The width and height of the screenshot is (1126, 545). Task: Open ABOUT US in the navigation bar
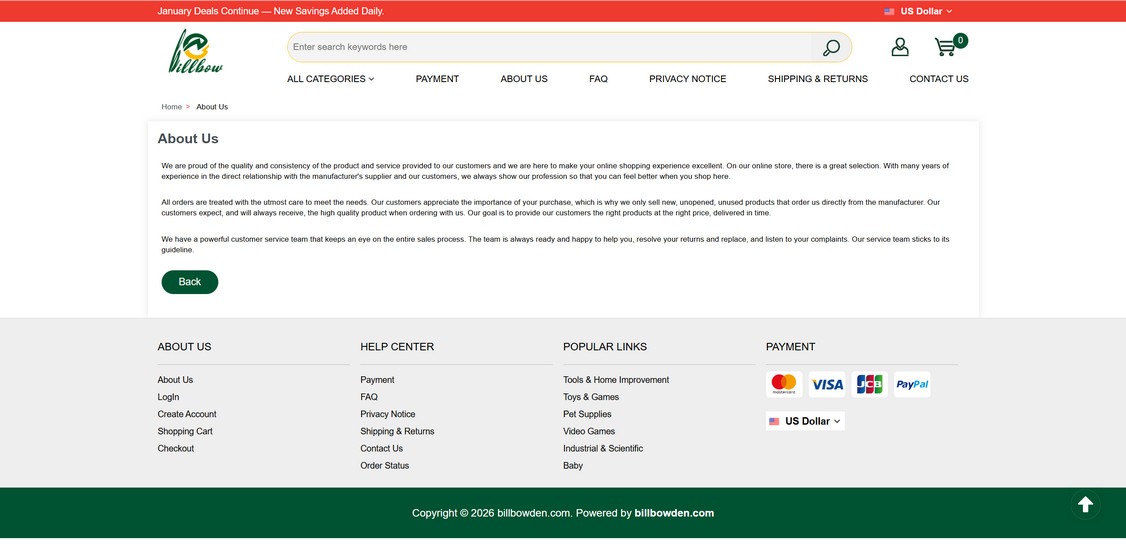(x=524, y=79)
